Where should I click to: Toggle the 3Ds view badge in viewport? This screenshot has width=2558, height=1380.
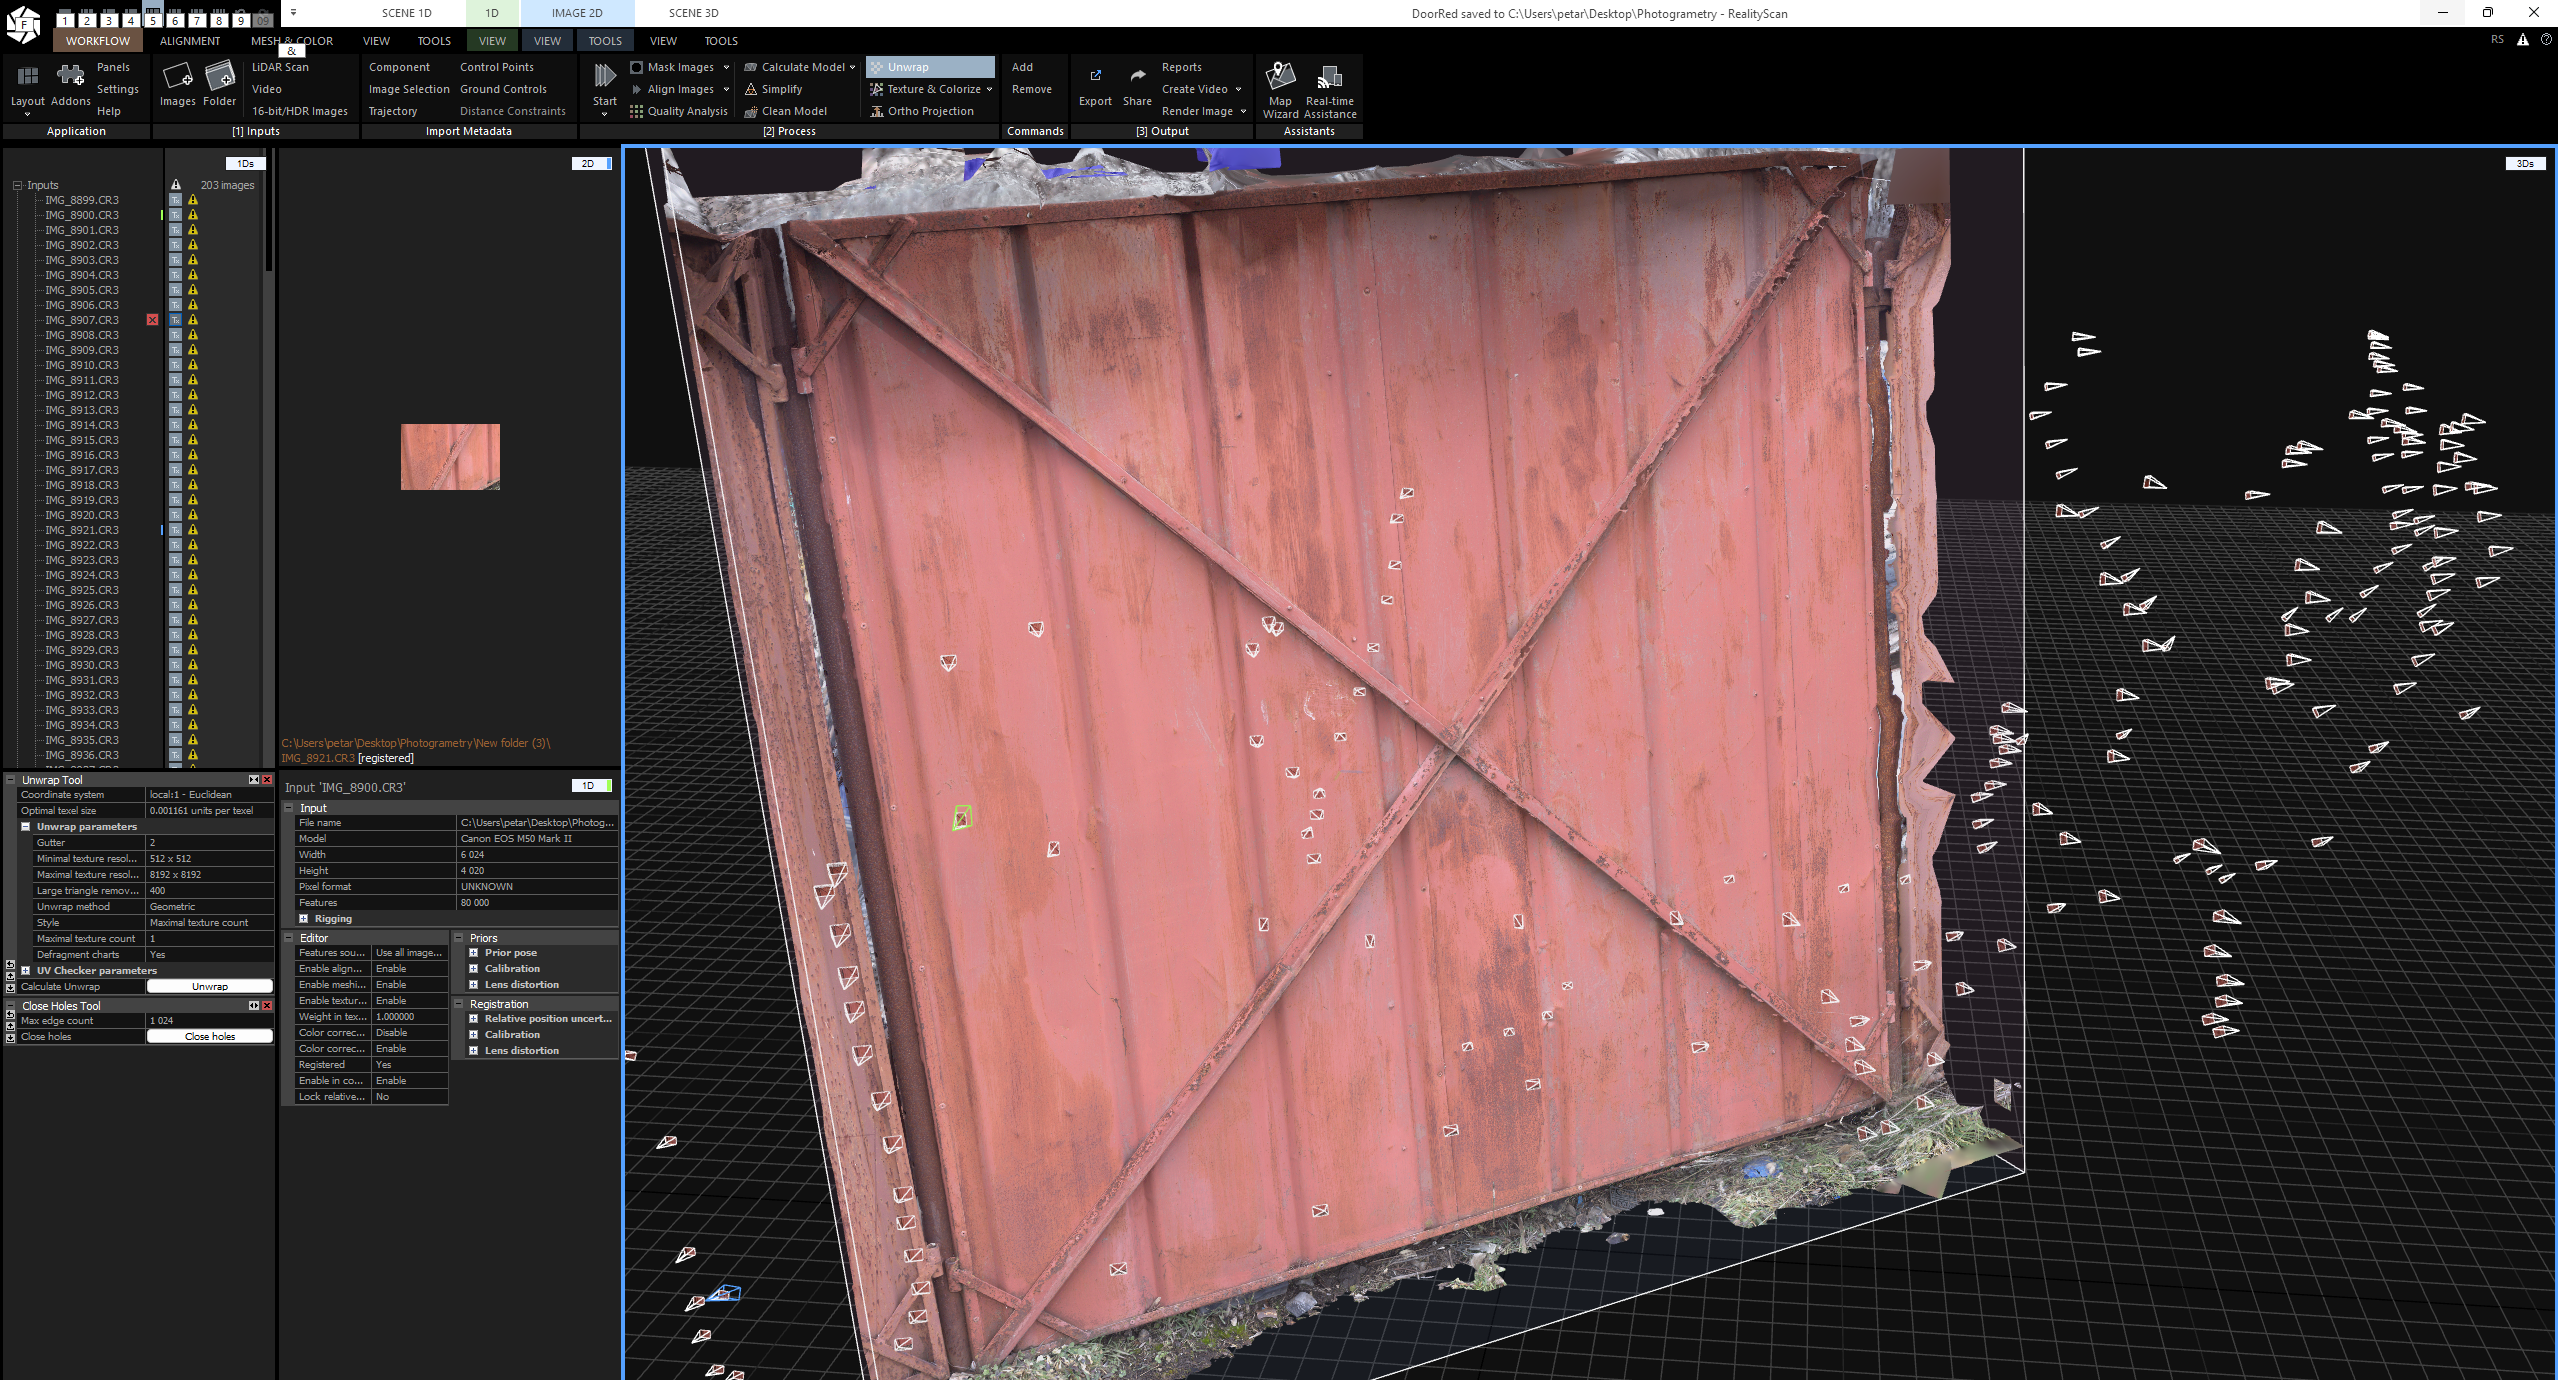(x=2524, y=163)
